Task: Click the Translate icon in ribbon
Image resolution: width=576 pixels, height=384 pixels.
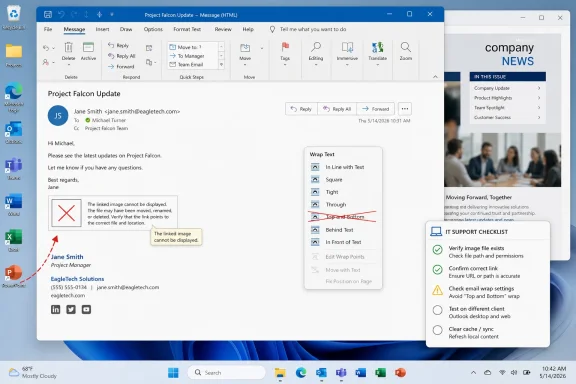Action: (x=377, y=47)
